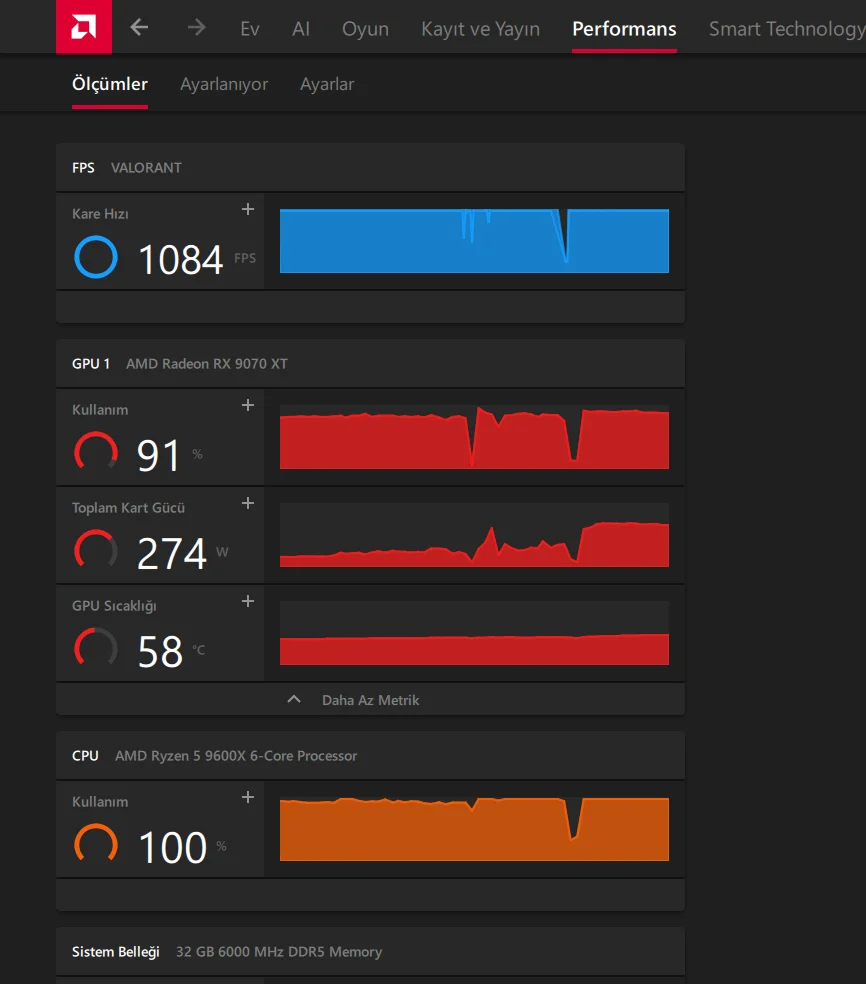
Task: Expand GPU Sıcaklığı with plus icon
Action: tap(248, 601)
